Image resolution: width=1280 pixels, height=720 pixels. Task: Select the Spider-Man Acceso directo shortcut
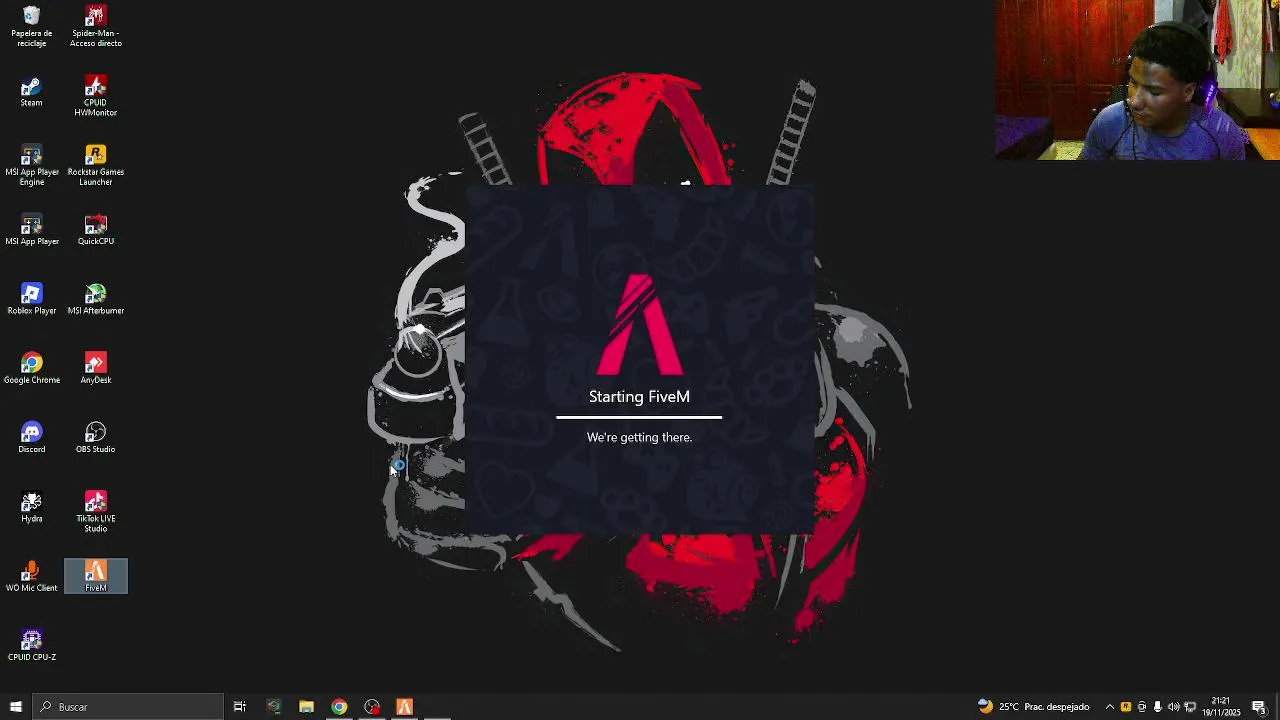pyautogui.click(x=96, y=26)
